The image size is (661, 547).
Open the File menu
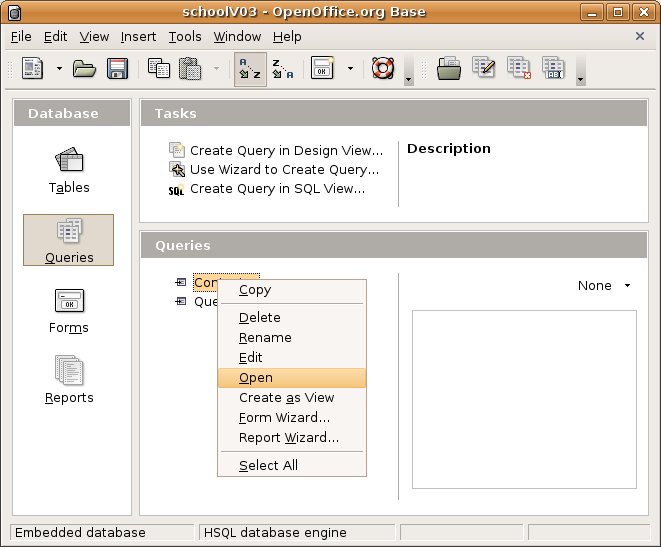[21, 37]
